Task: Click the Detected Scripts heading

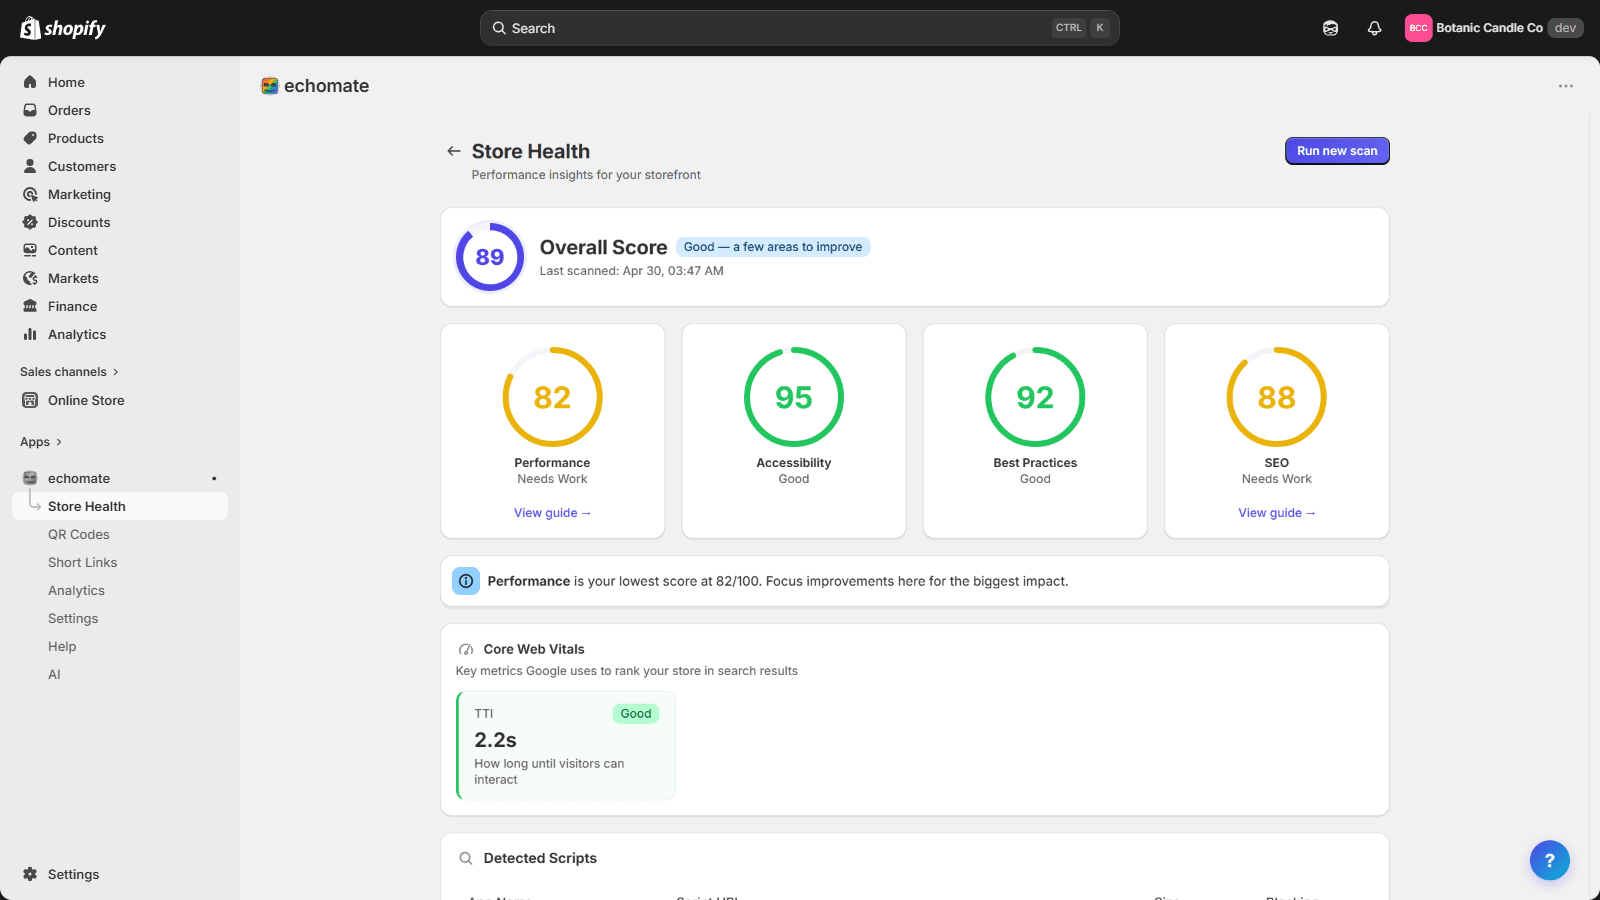Action: click(540, 858)
